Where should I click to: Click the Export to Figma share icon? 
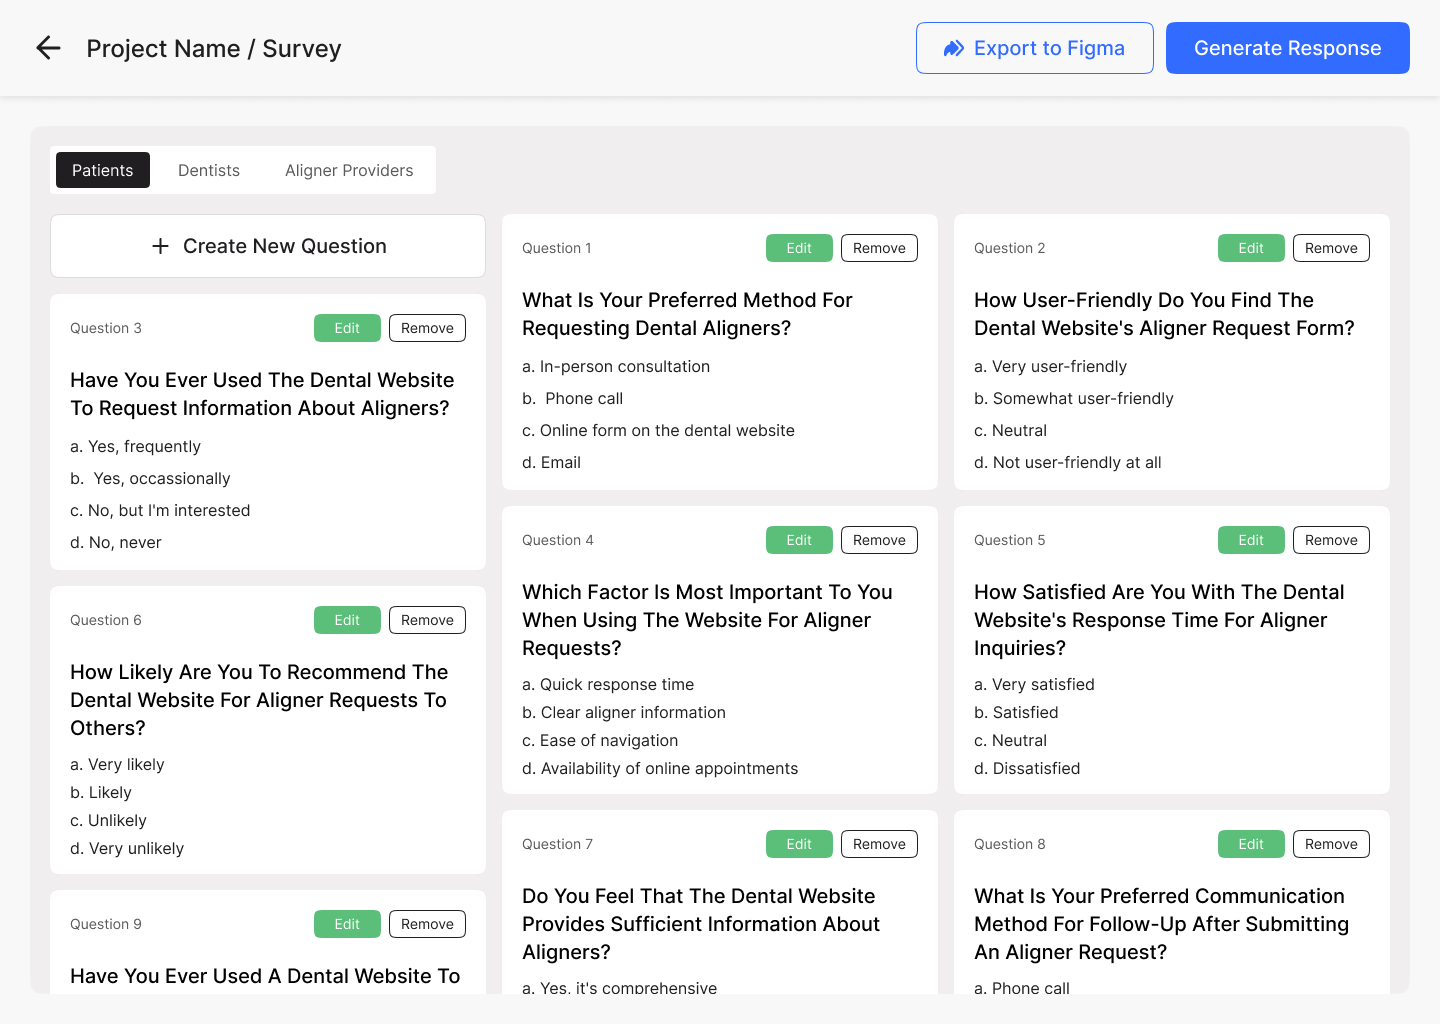pos(954,48)
